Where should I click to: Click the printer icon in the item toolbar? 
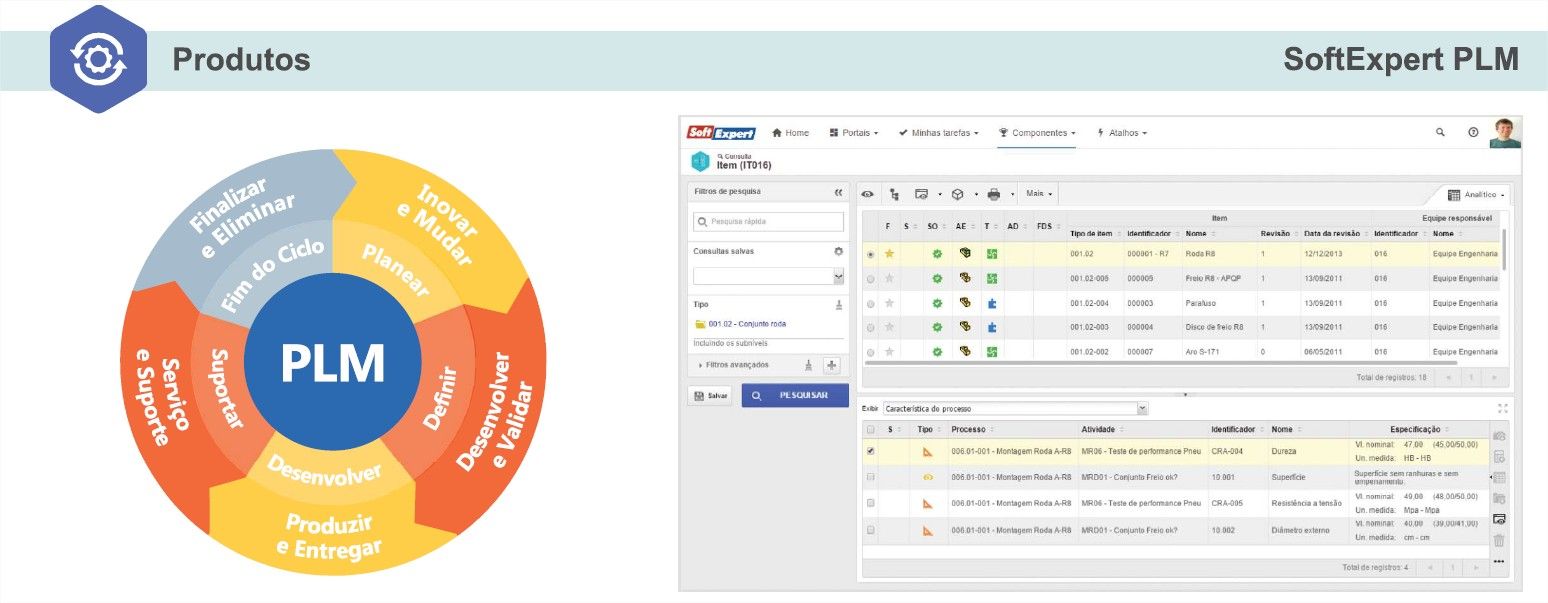993,194
